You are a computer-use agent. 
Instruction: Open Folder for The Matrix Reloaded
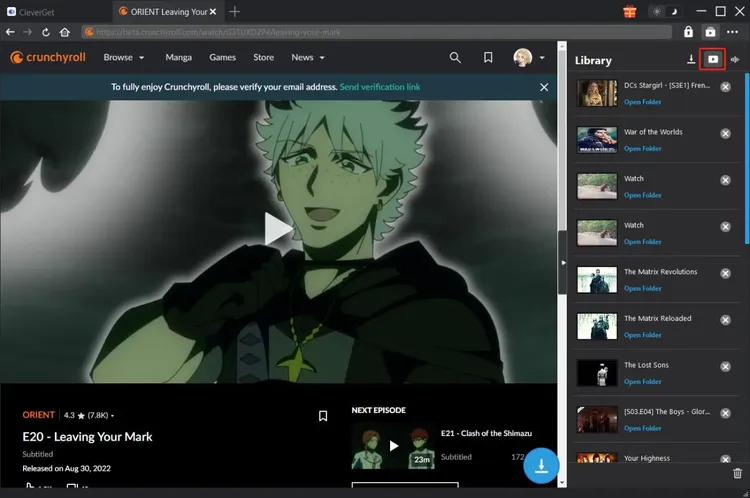(x=642, y=335)
